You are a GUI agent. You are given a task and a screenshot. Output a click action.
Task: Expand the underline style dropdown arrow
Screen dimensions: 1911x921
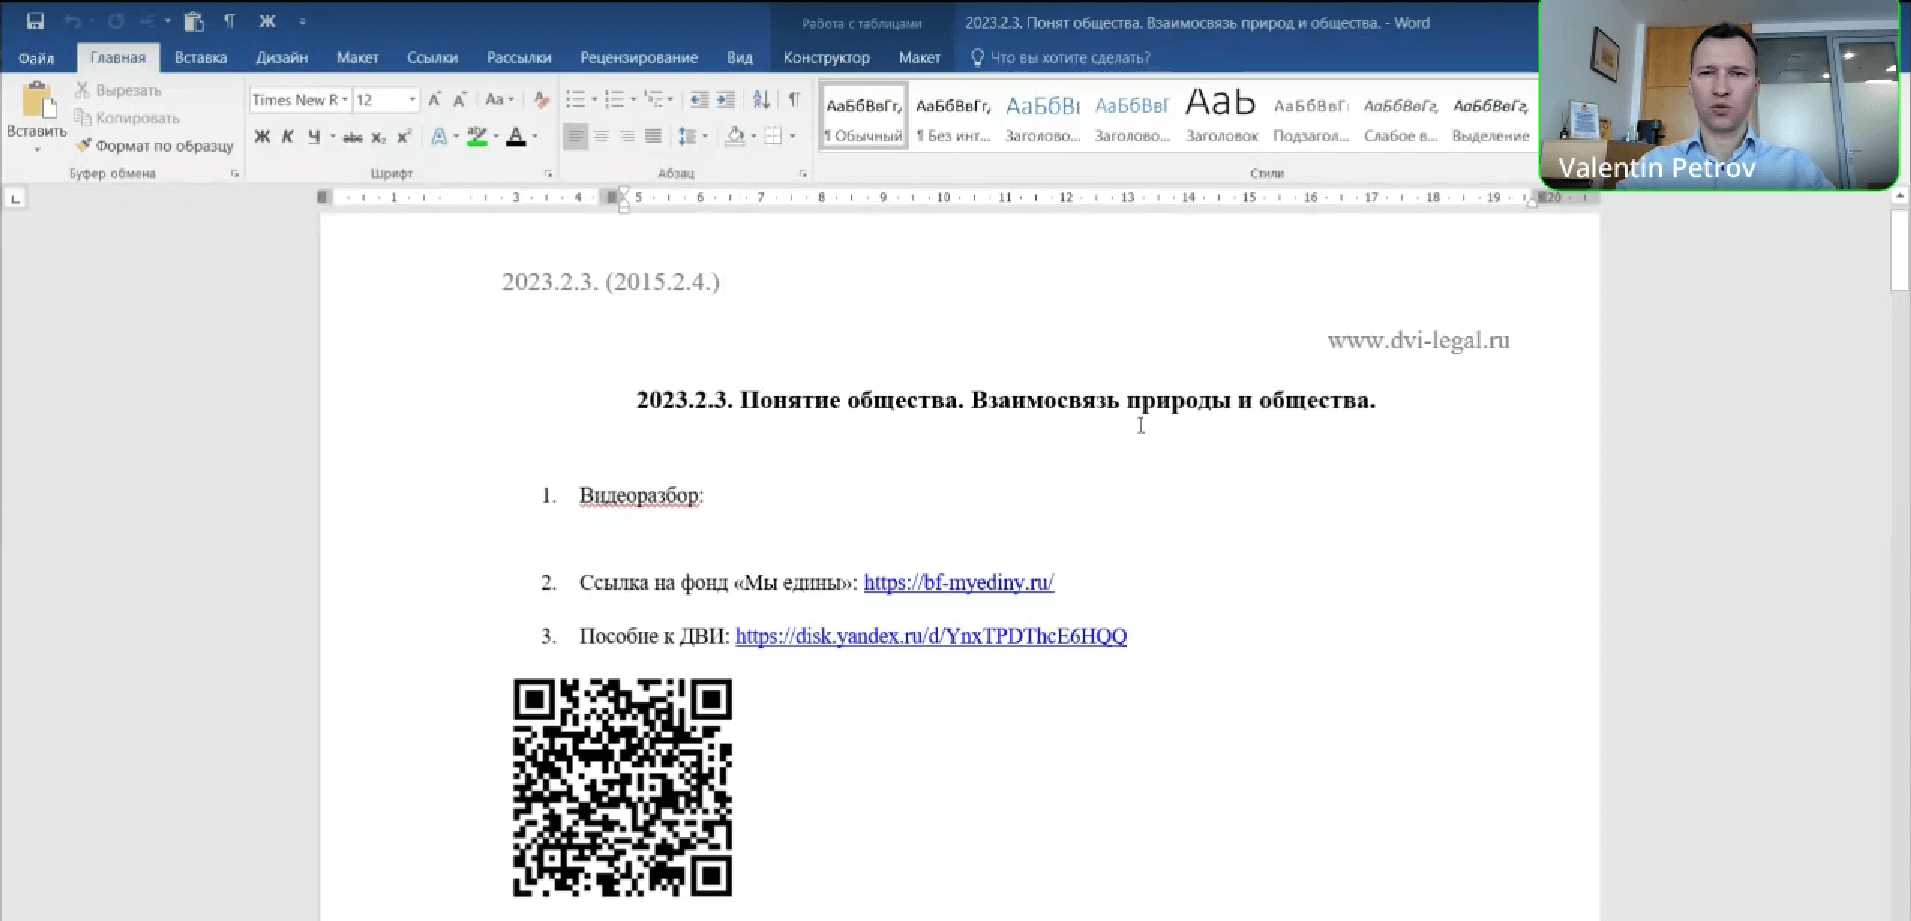pyautogui.click(x=332, y=137)
